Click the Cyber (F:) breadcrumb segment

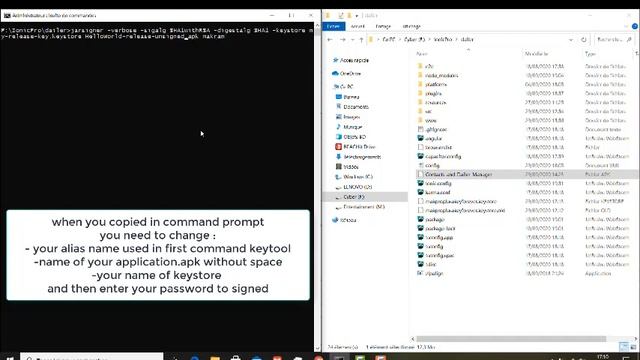415,40
